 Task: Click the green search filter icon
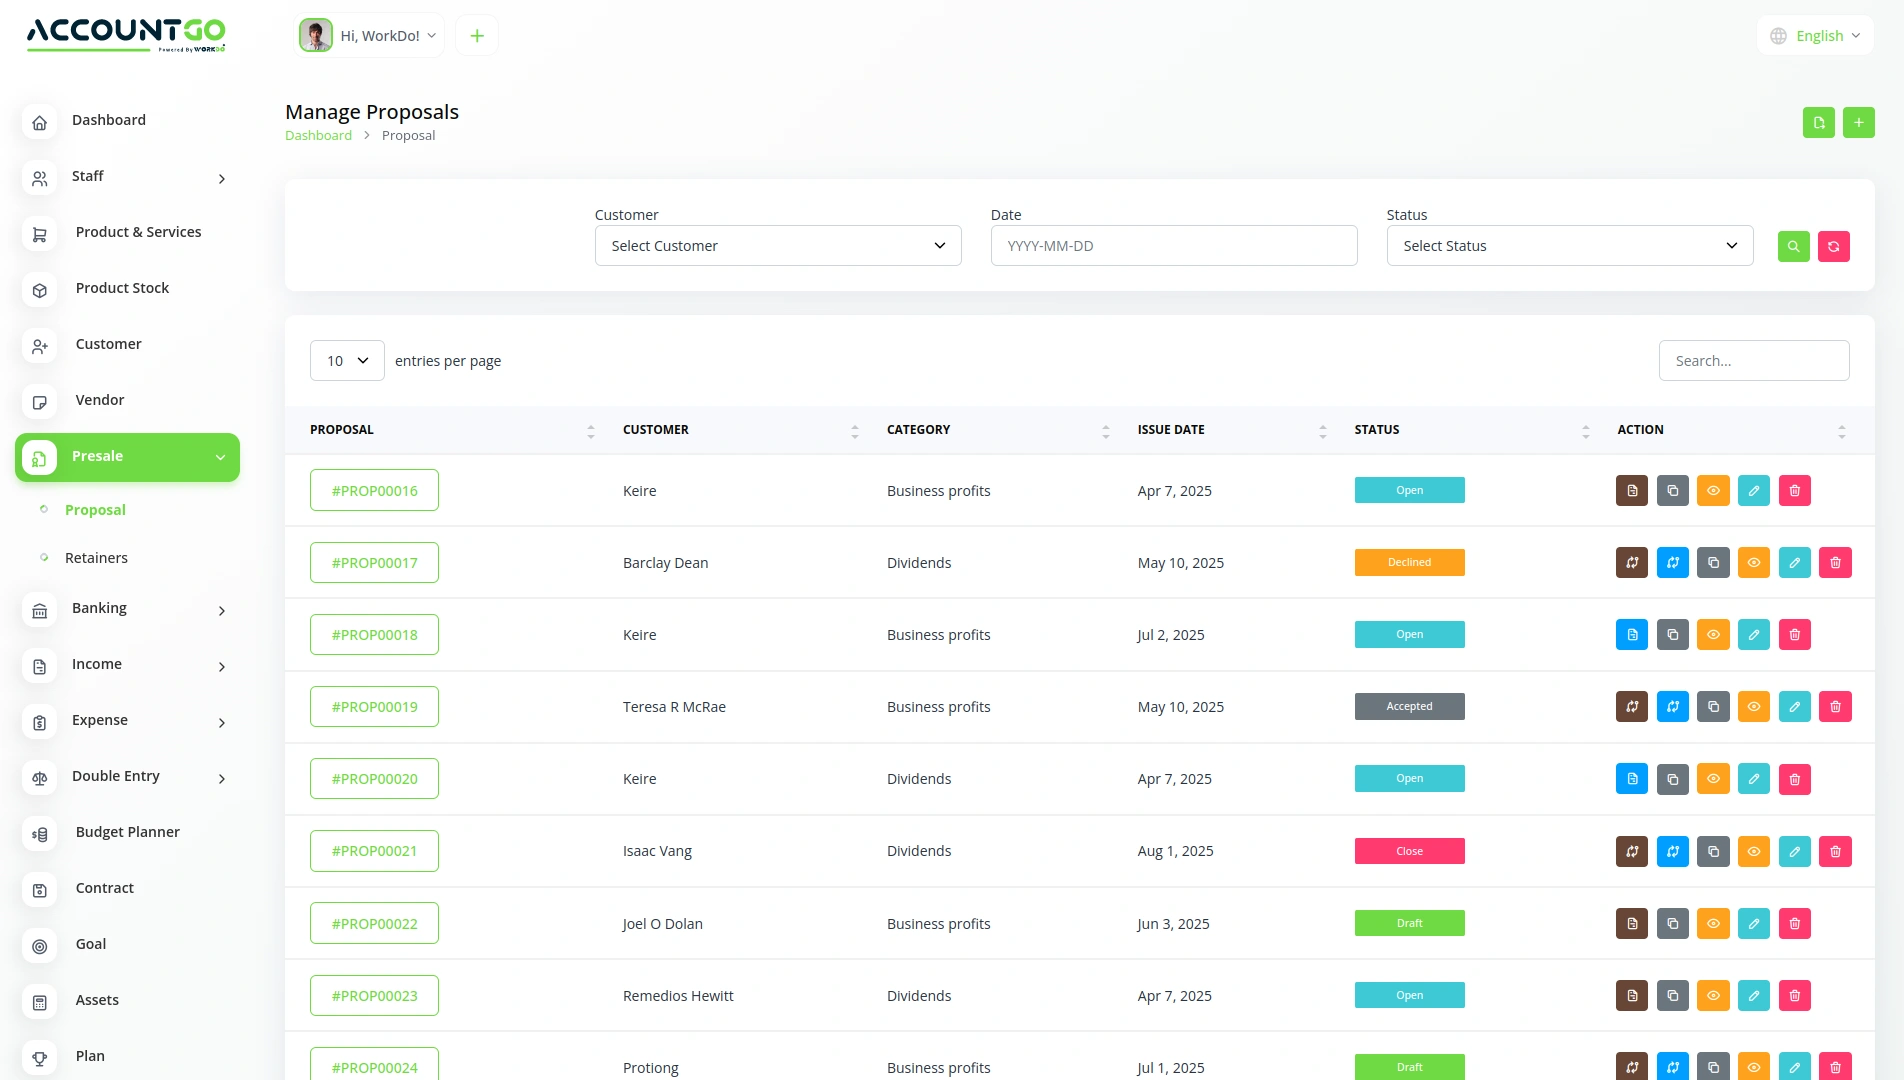tap(1793, 246)
